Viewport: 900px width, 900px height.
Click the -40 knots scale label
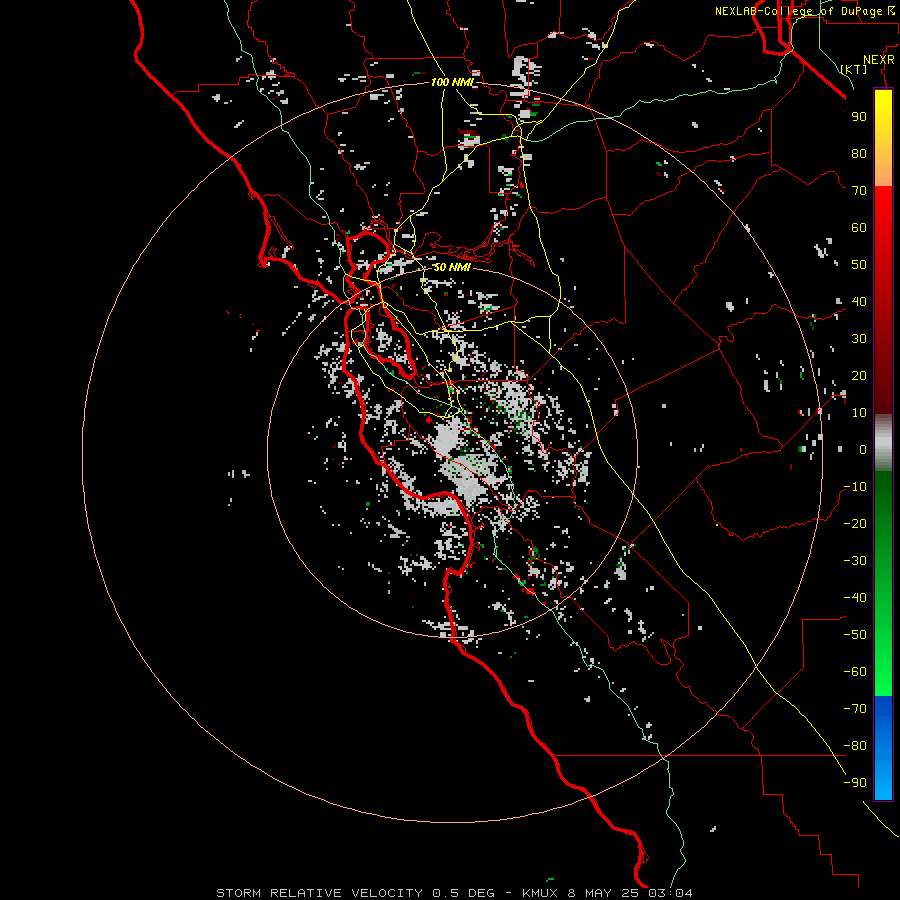[855, 598]
